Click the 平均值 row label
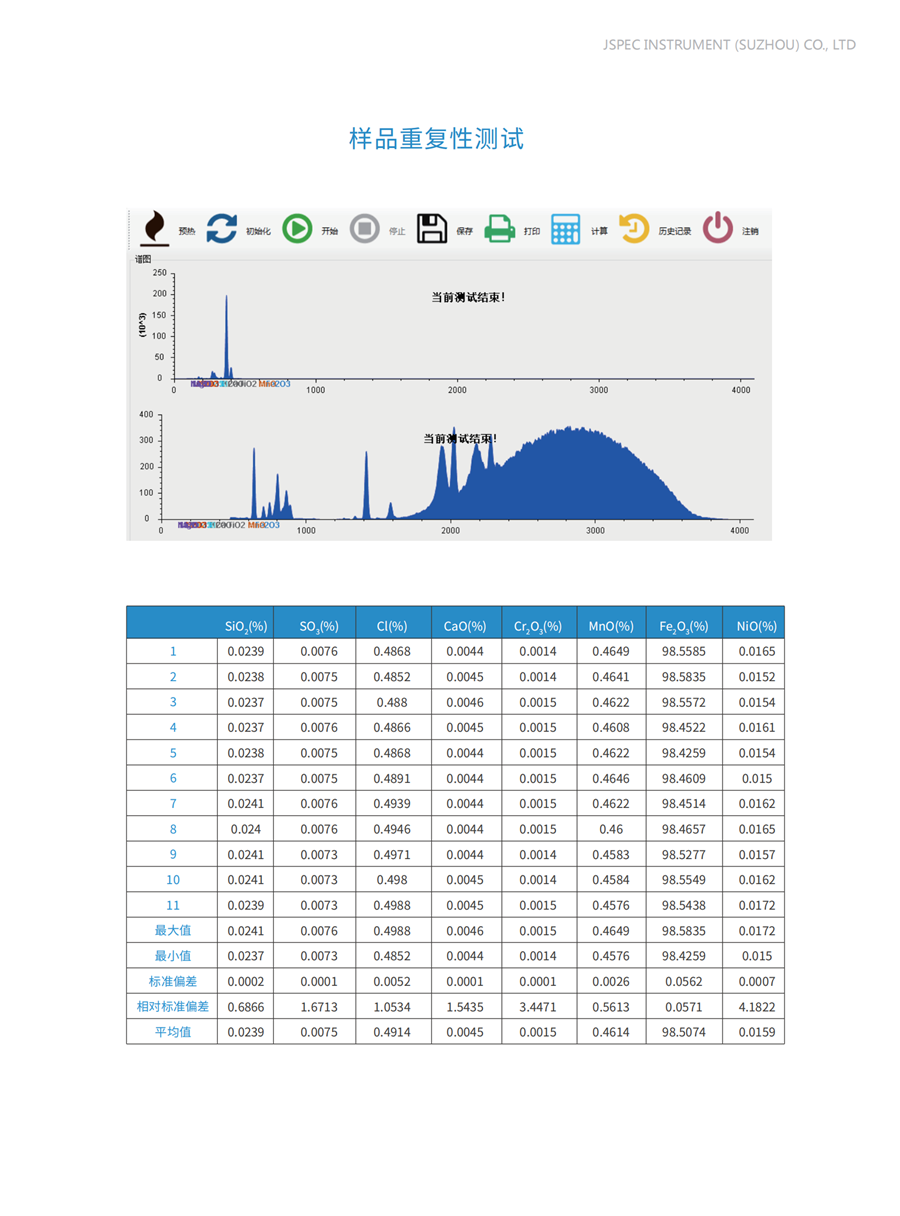Image resolution: width=900 pixels, height=1216 pixels. pyautogui.click(x=172, y=1032)
